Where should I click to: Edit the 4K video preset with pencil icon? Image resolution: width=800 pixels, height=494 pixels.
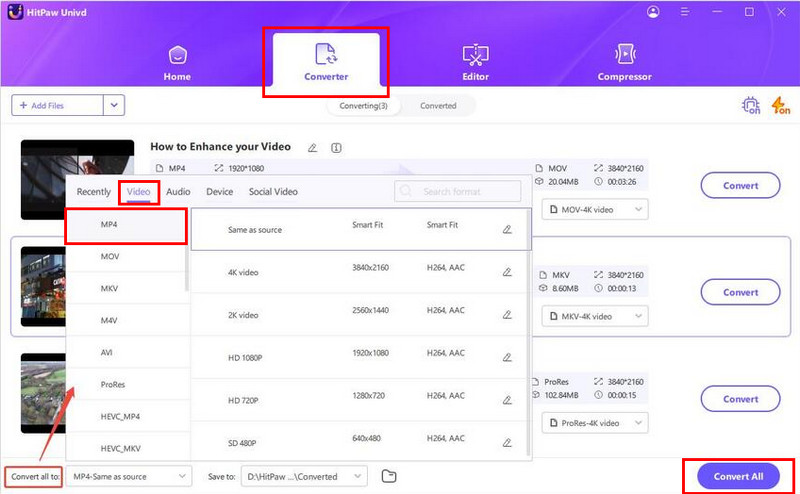pyautogui.click(x=507, y=272)
